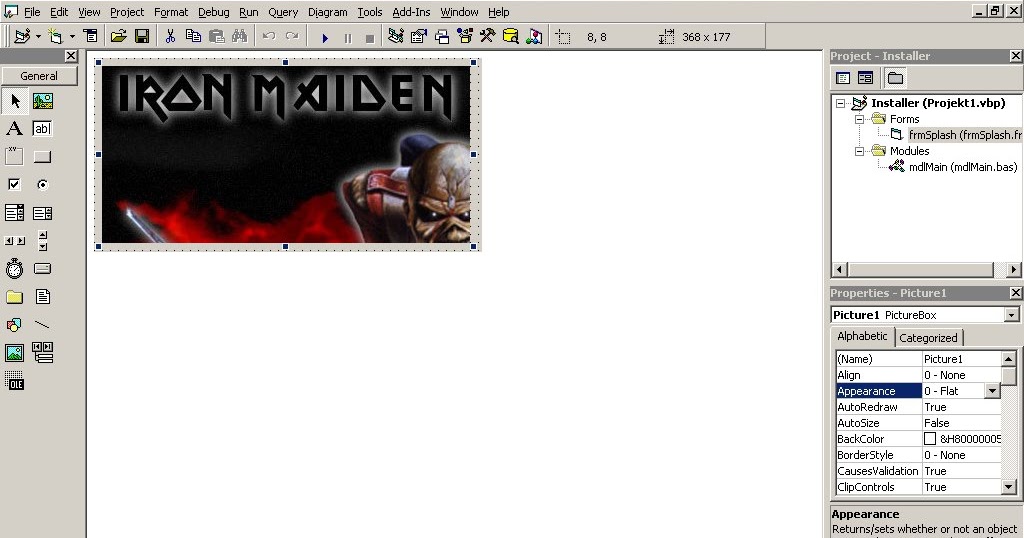Collapse the Installer (Projekt1.vbp) tree node
Viewport: 1024px width, 538px height.
pos(840,103)
